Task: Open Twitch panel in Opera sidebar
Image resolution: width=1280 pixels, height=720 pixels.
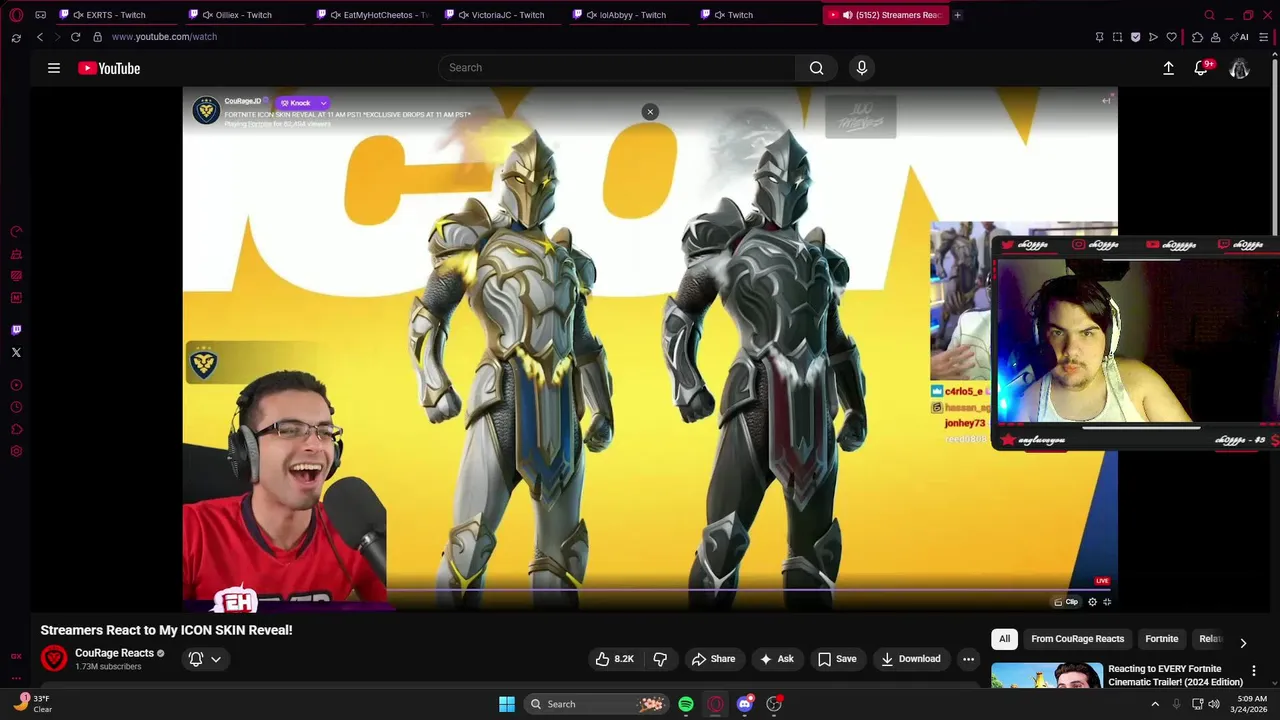Action: click(x=16, y=330)
